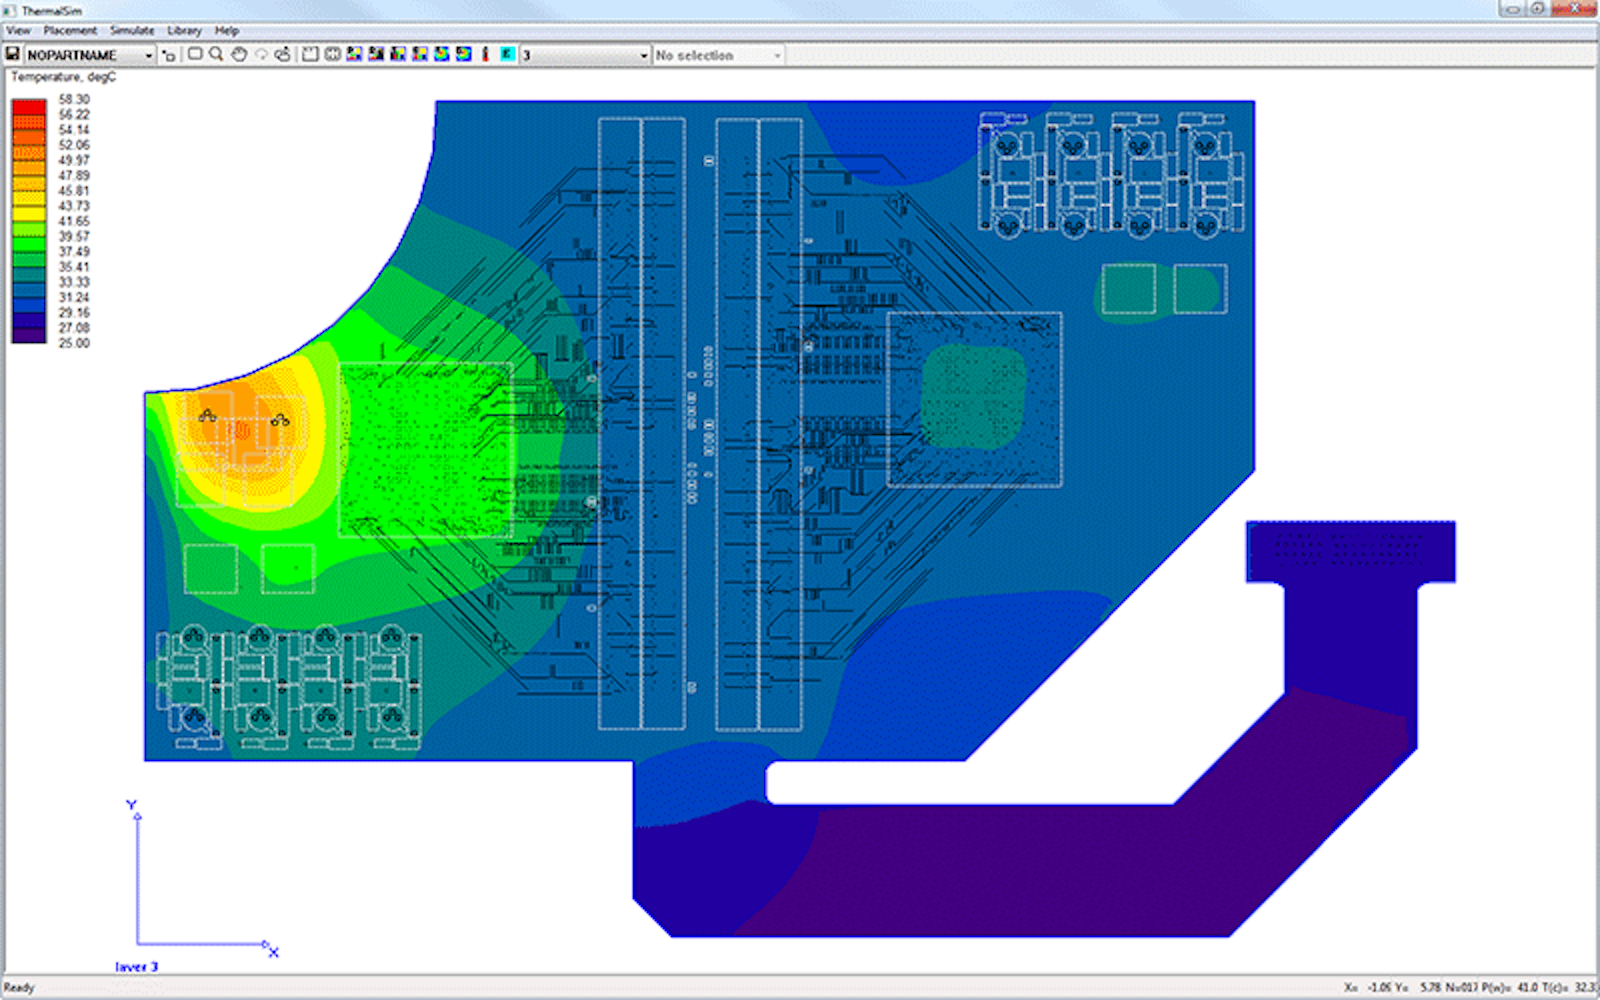This screenshot has width=1600, height=1000.
Task: Click the Redo arrow icon
Action: (x=284, y=55)
